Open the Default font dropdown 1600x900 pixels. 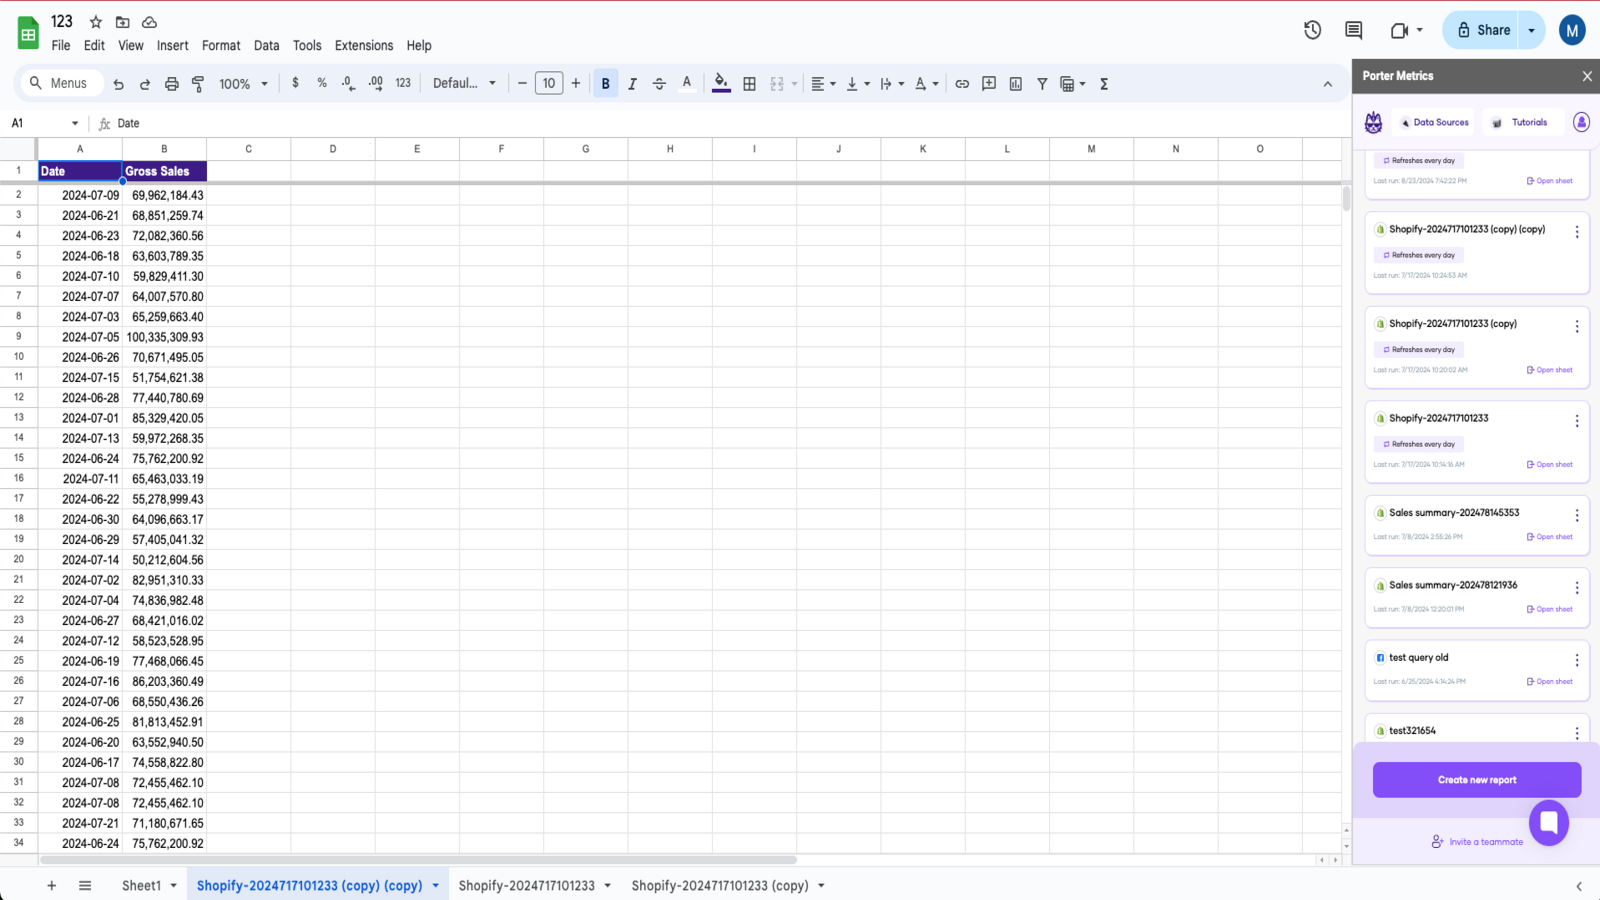tap(463, 84)
